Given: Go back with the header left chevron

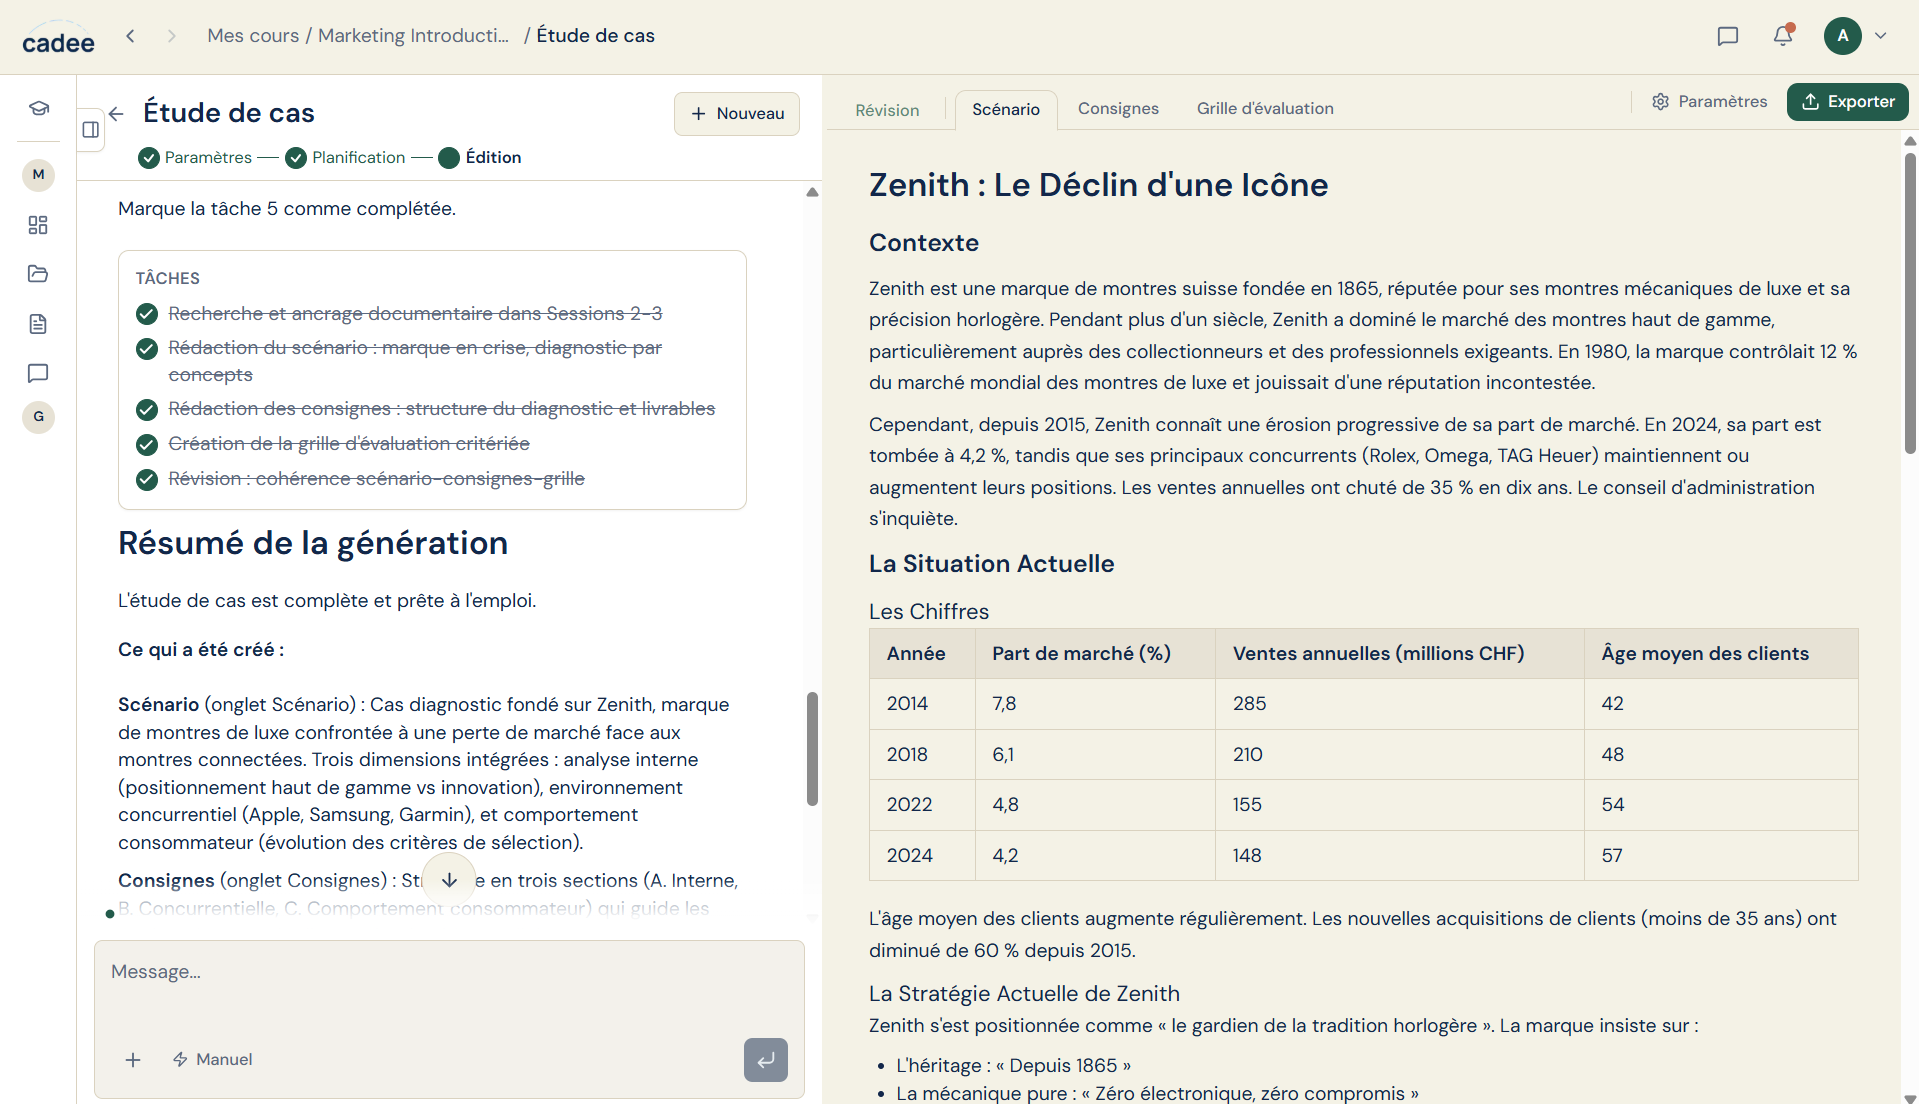Looking at the screenshot, I should point(130,36).
